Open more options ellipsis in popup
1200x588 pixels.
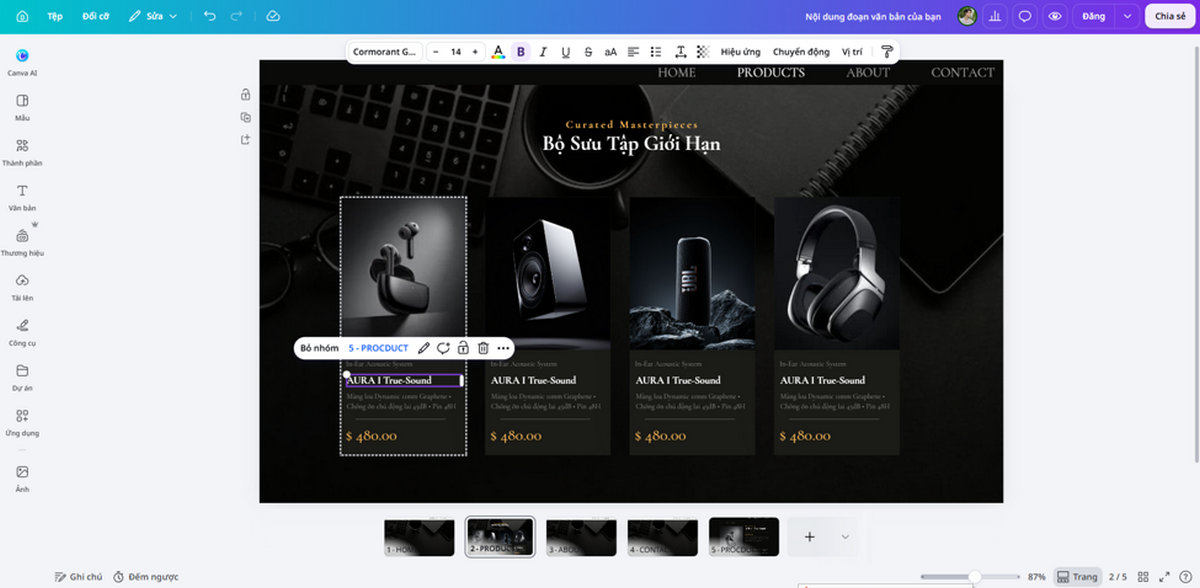(x=503, y=348)
